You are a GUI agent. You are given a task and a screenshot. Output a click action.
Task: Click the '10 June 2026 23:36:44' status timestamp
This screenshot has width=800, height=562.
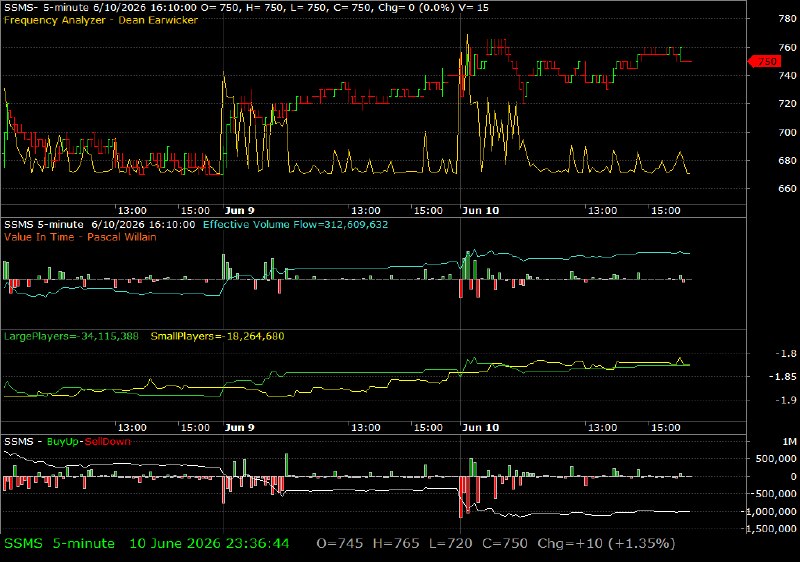pyautogui.click(x=209, y=544)
